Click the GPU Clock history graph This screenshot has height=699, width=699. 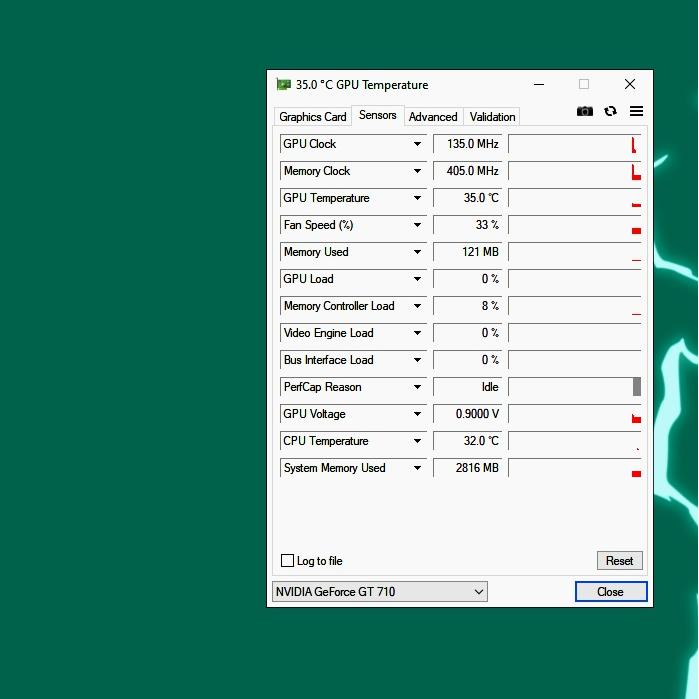pos(575,144)
